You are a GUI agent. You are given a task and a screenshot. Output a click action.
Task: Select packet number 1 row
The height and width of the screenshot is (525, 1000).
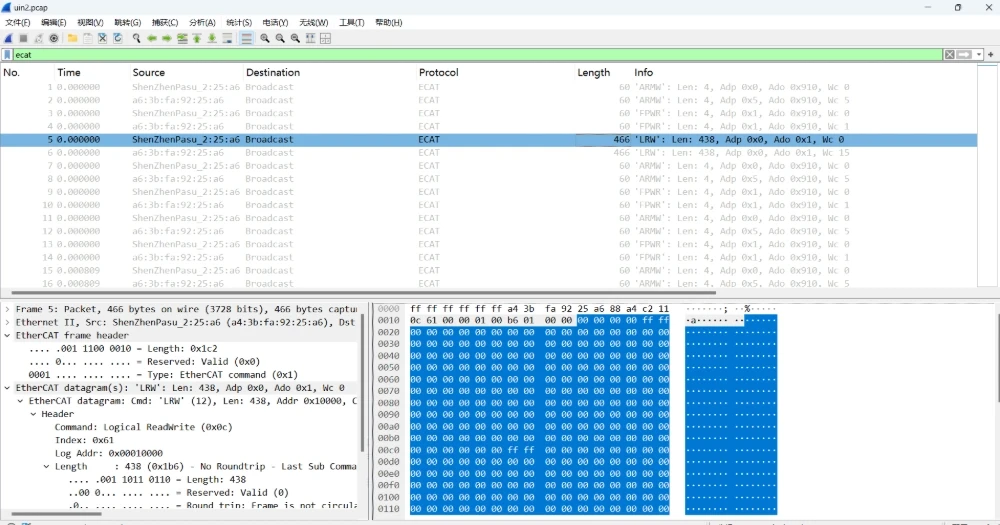(489, 87)
